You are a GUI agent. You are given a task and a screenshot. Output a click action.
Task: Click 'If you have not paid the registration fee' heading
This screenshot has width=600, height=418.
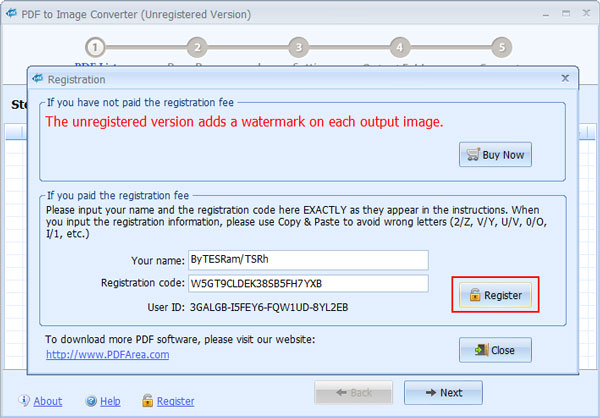point(140,103)
